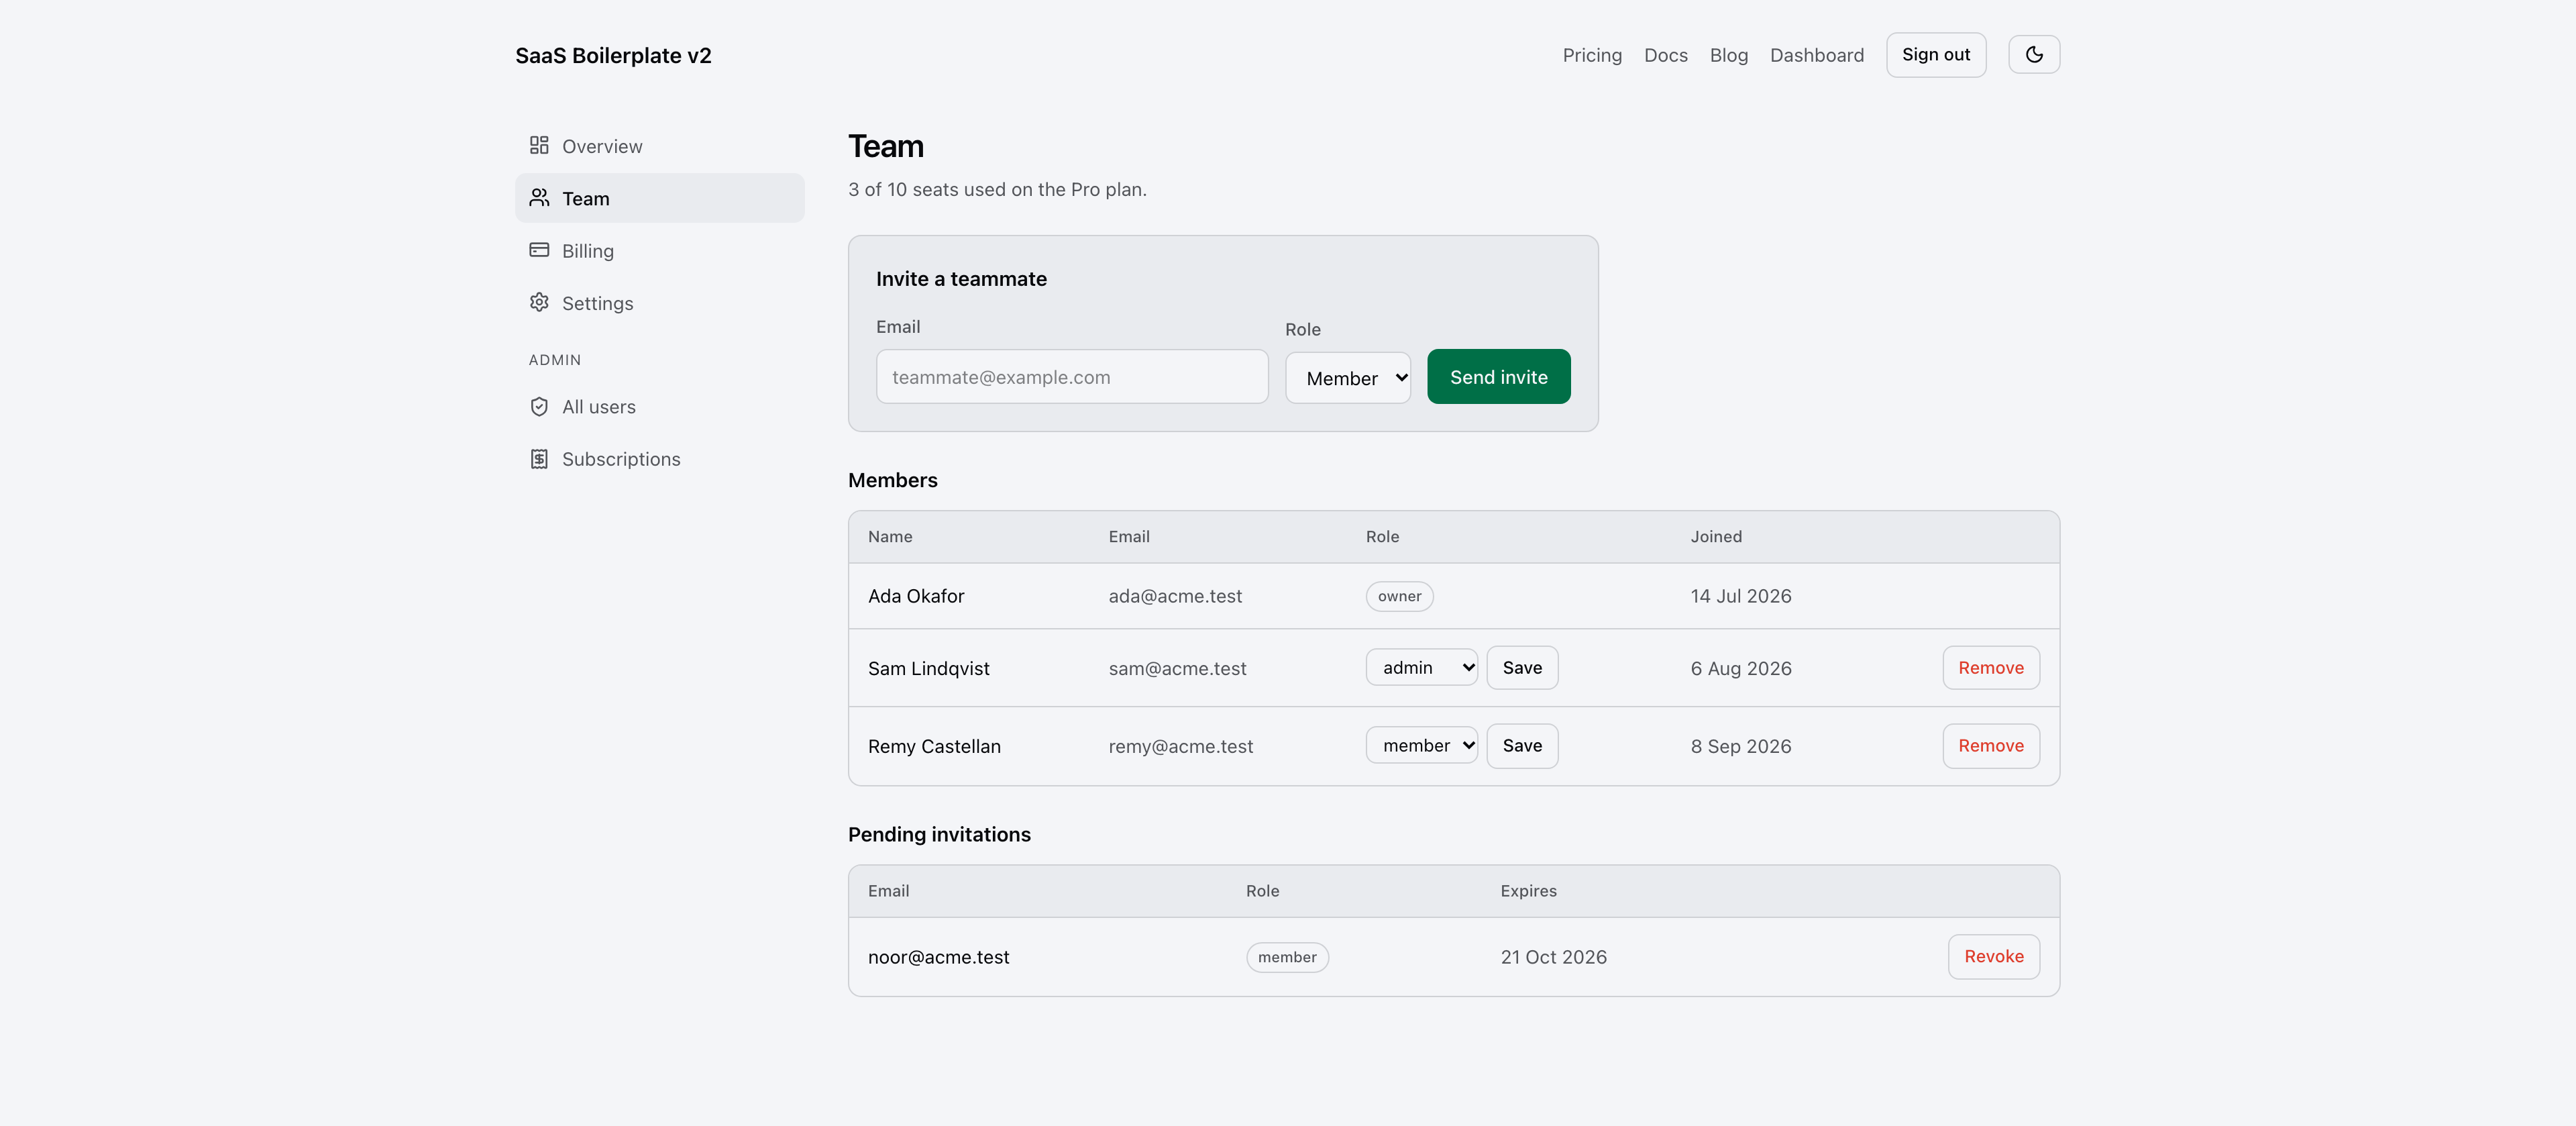
Task: Save Remy Castellan's role
Action: tap(1522, 746)
